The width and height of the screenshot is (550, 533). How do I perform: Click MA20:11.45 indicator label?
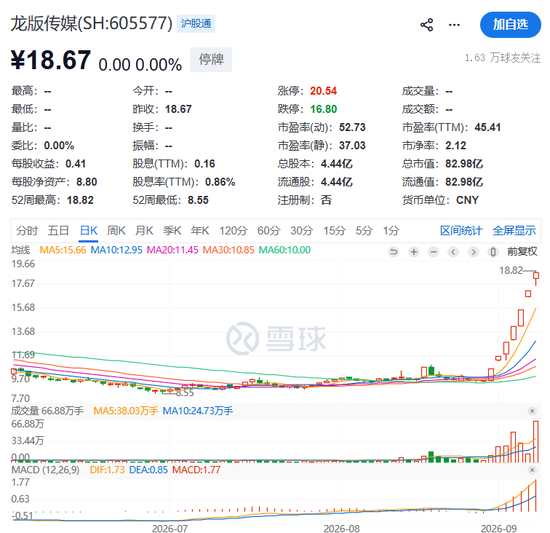[173, 250]
